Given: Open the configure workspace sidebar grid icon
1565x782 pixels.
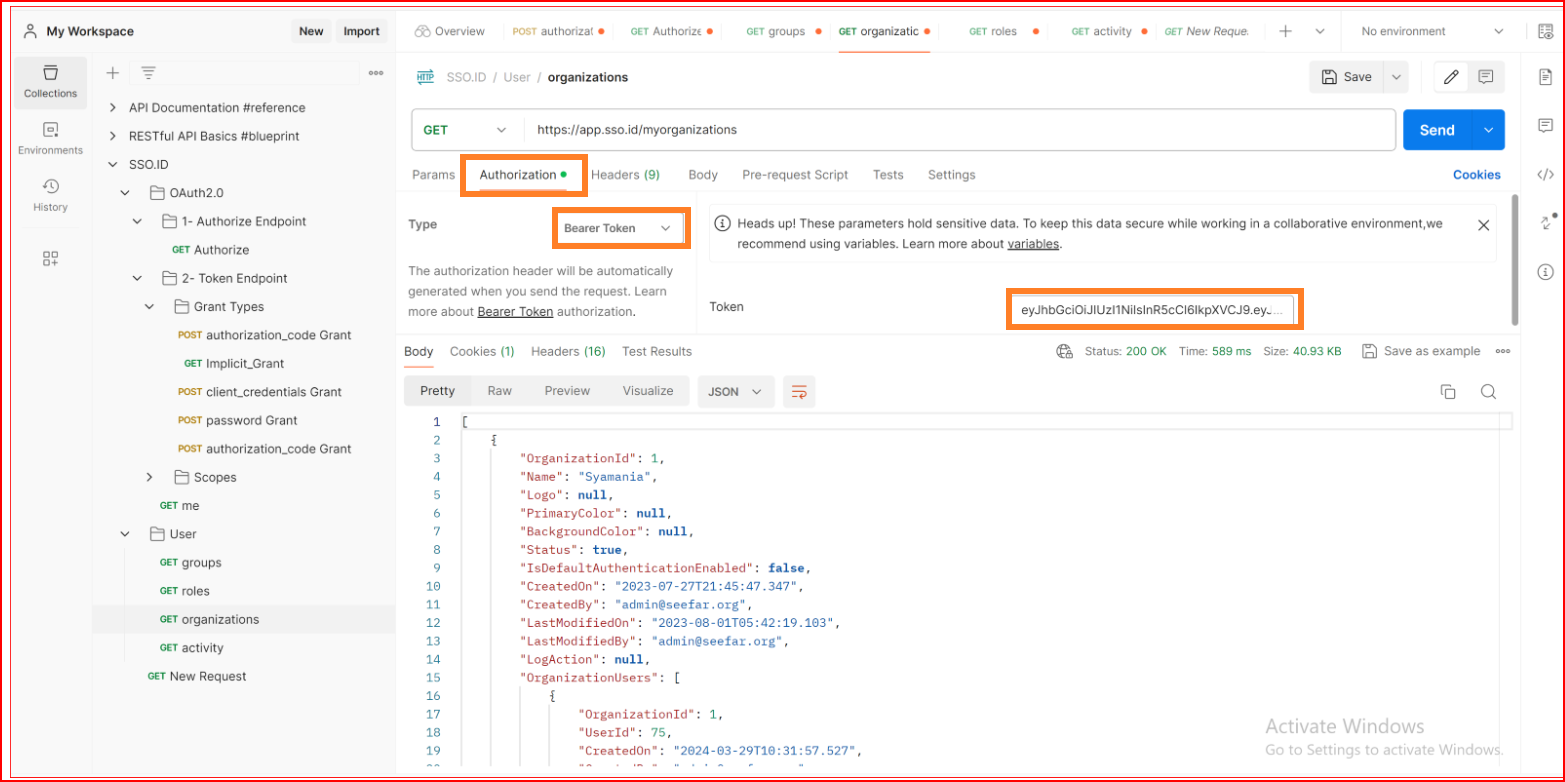Looking at the screenshot, I should pos(50,259).
